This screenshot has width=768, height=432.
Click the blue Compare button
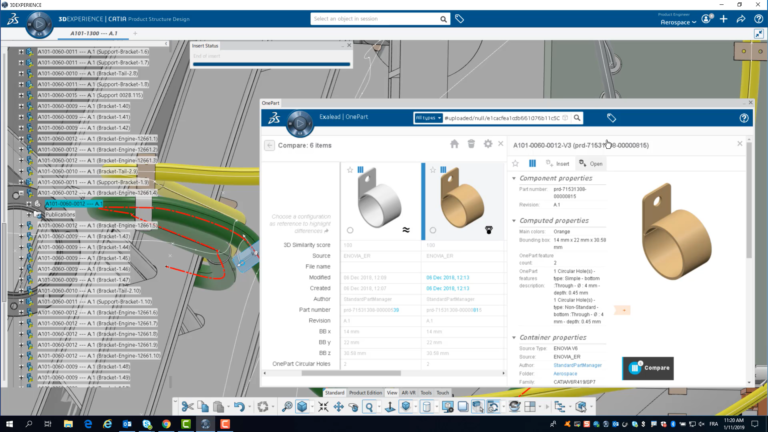tap(648, 368)
